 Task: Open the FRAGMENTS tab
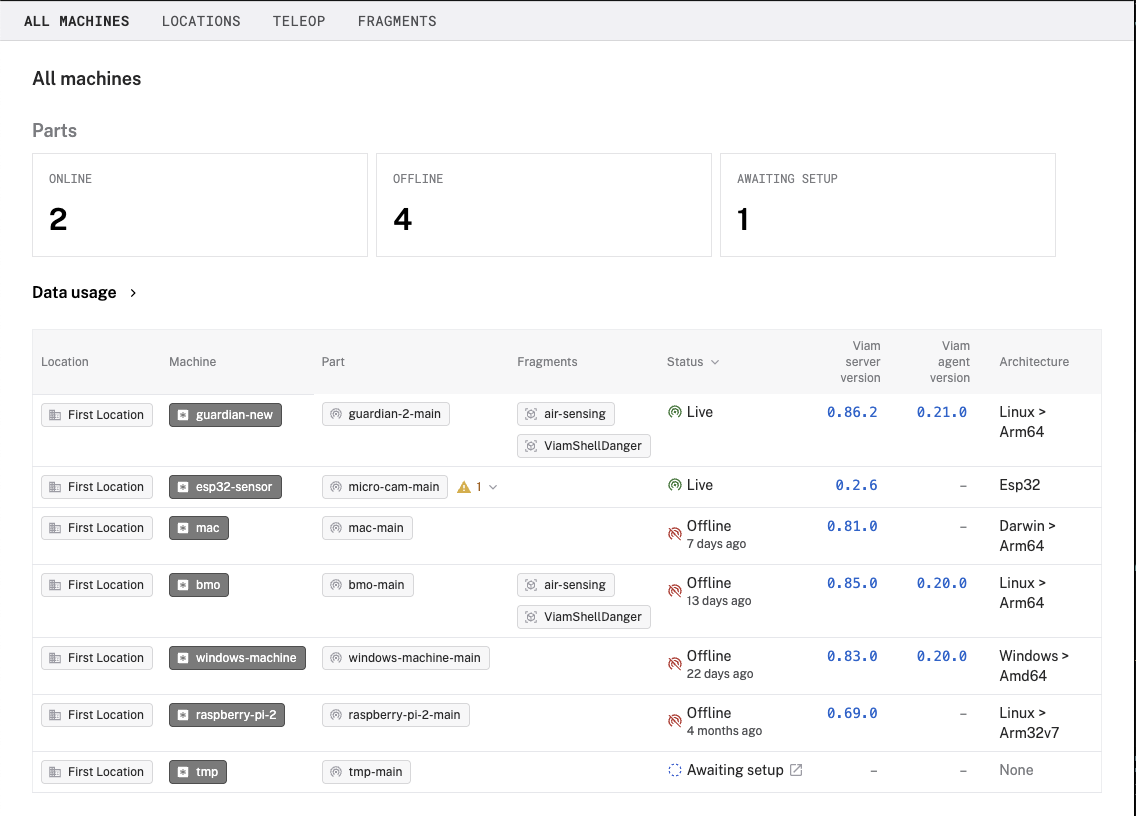(396, 20)
